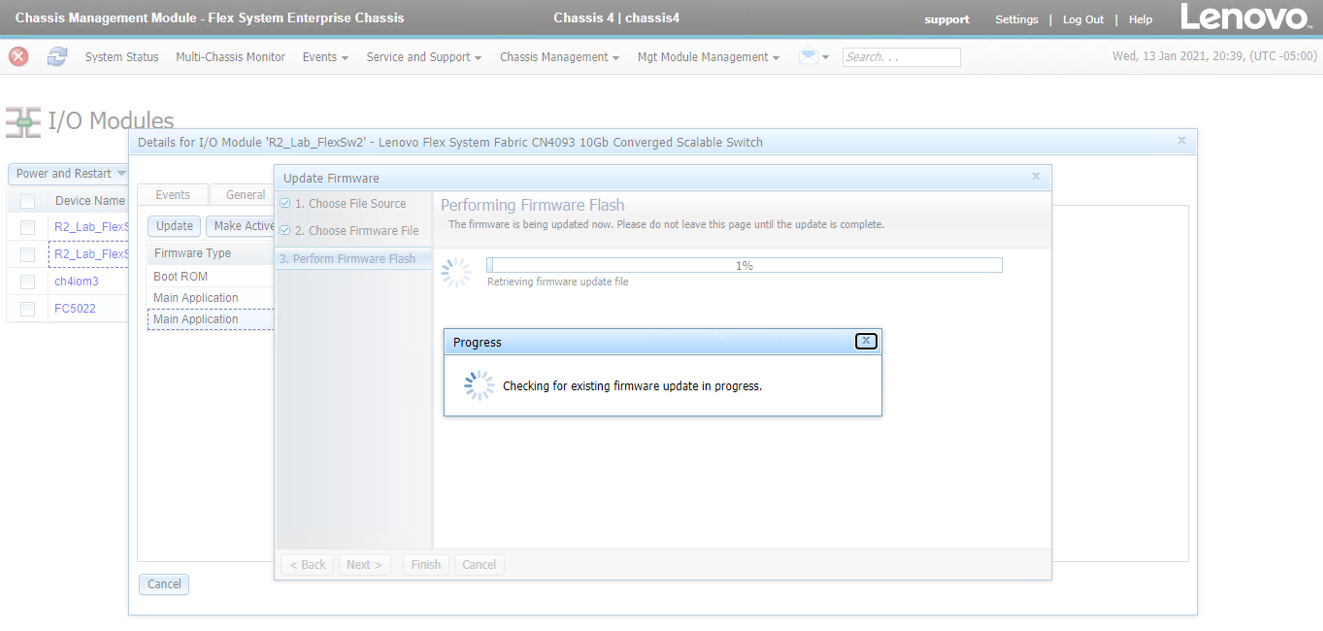This screenshot has width=1323, height=631.
Task: Check the box for the first R2_Lab_FlexS row
Action: tap(27, 227)
